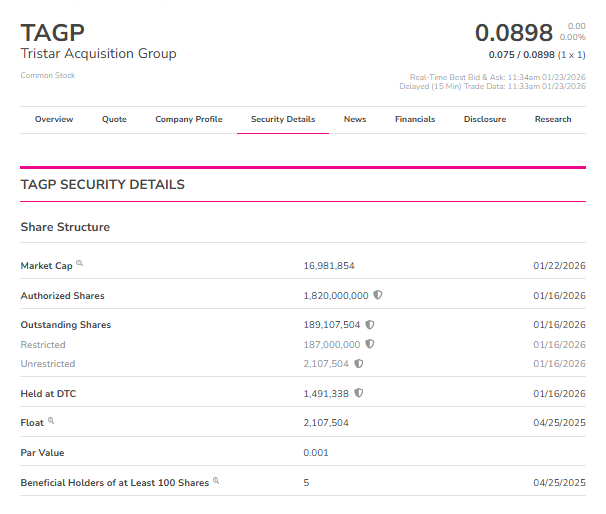
Task: Click shield icon next to Held at DTC value
Action: tap(359, 393)
